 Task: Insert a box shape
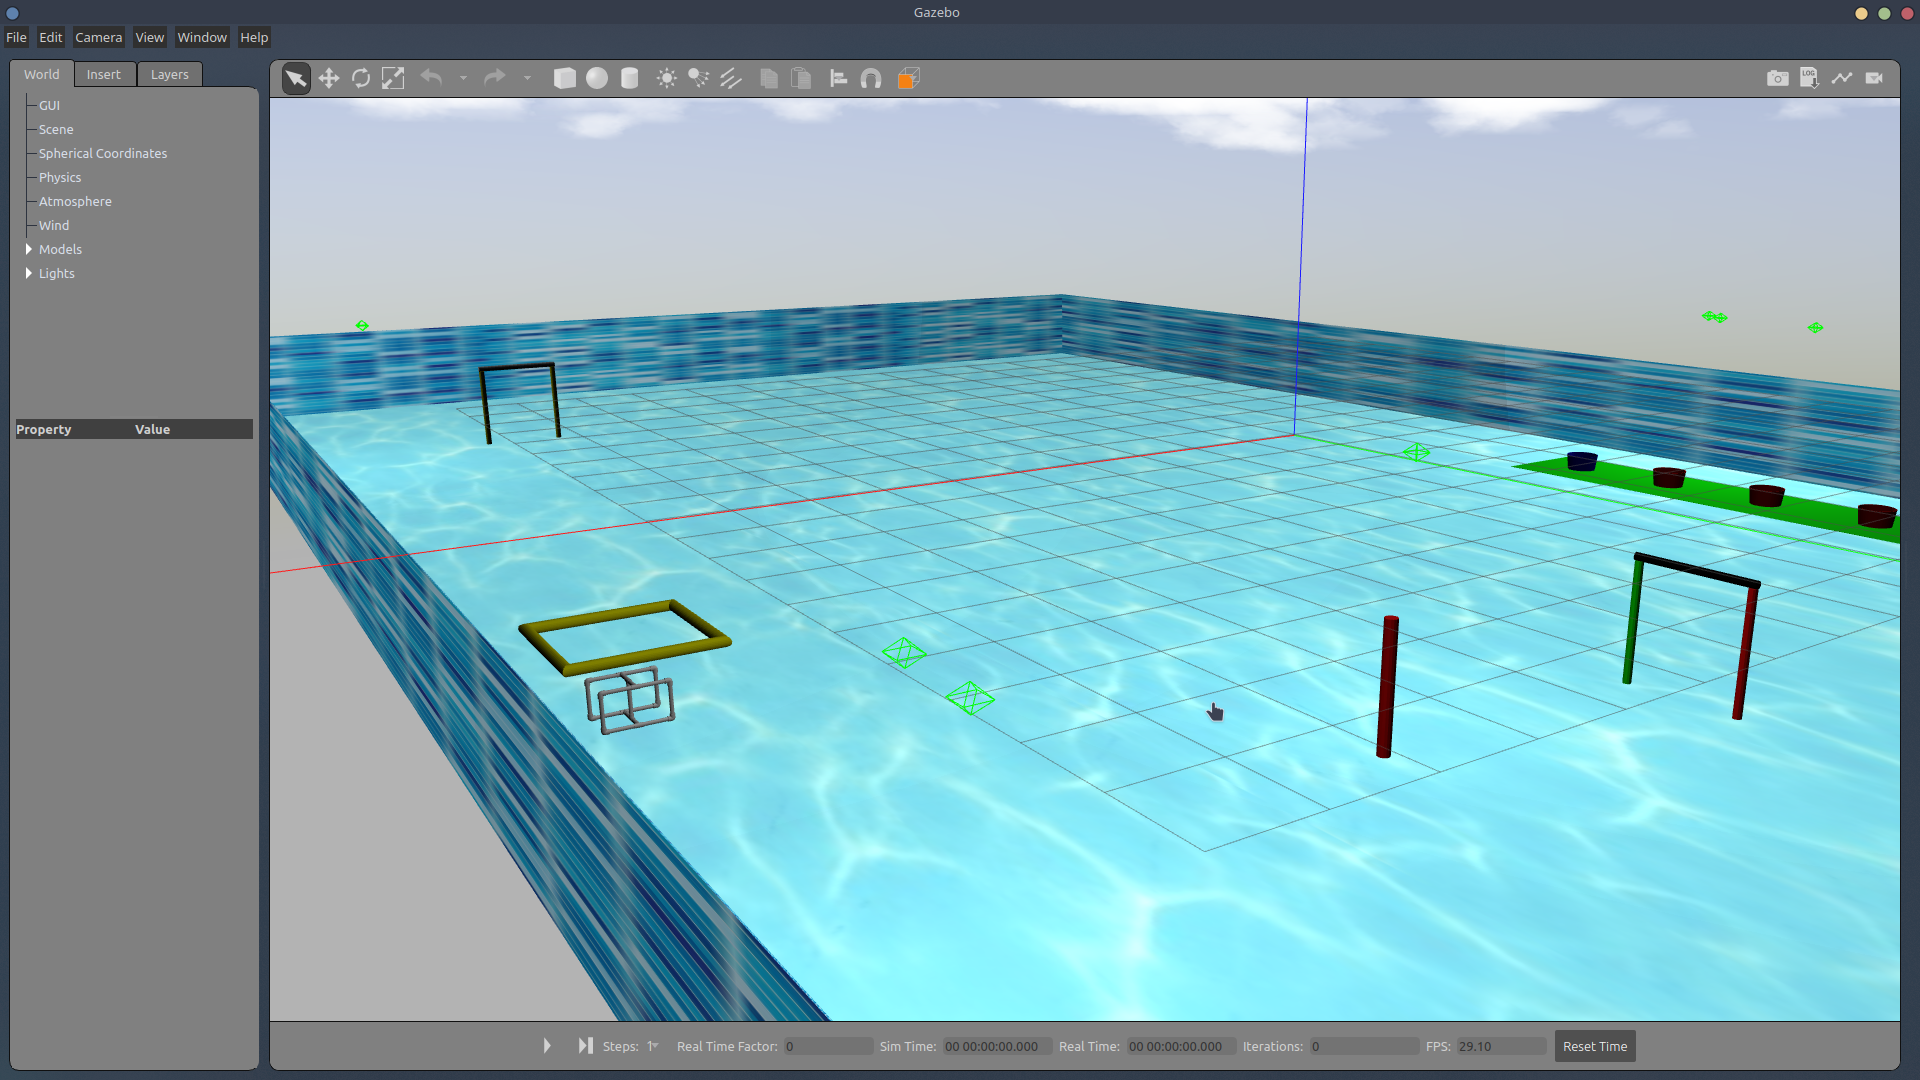(565, 78)
